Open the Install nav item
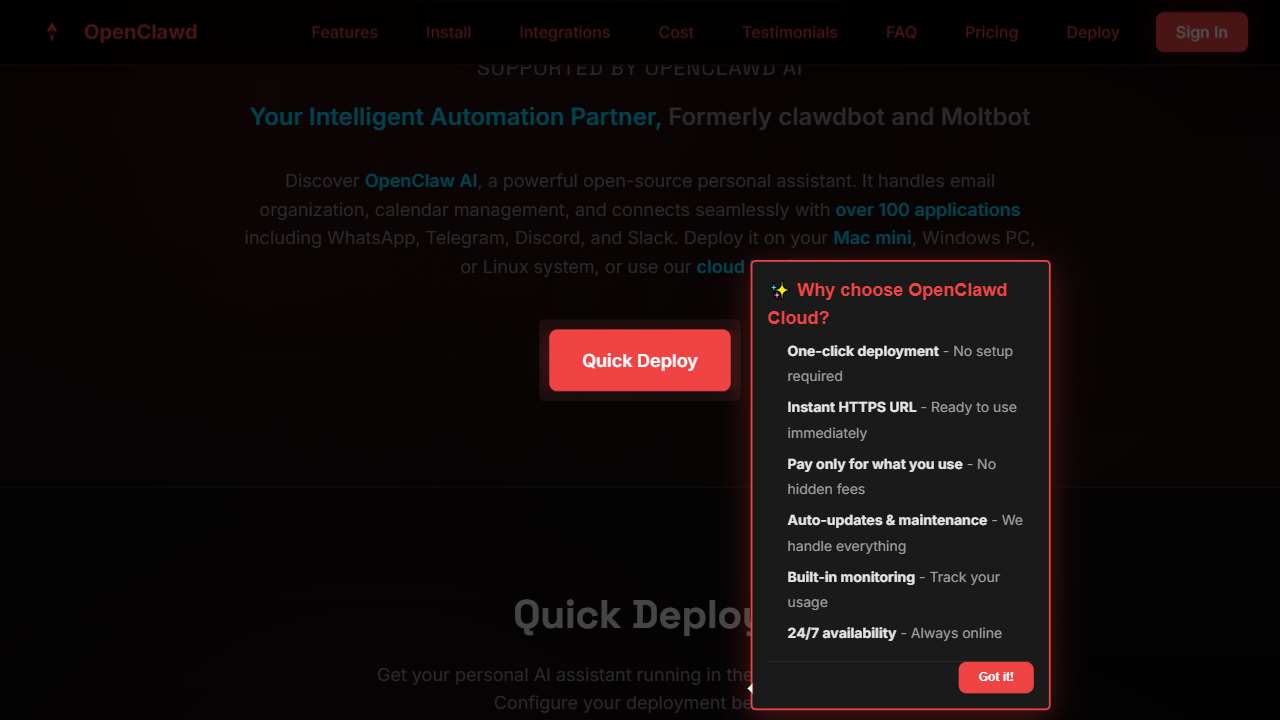 [448, 32]
